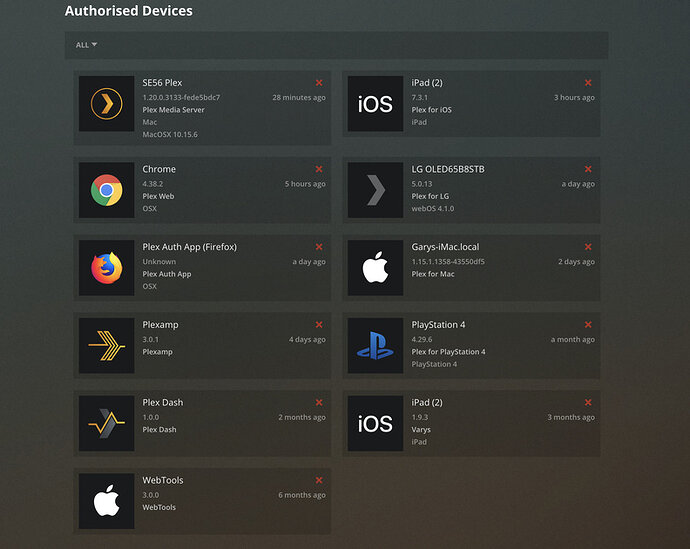This screenshot has height=549, width=690.
Task: Click the 'Plex for LG' product label
Action: [430, 196]
